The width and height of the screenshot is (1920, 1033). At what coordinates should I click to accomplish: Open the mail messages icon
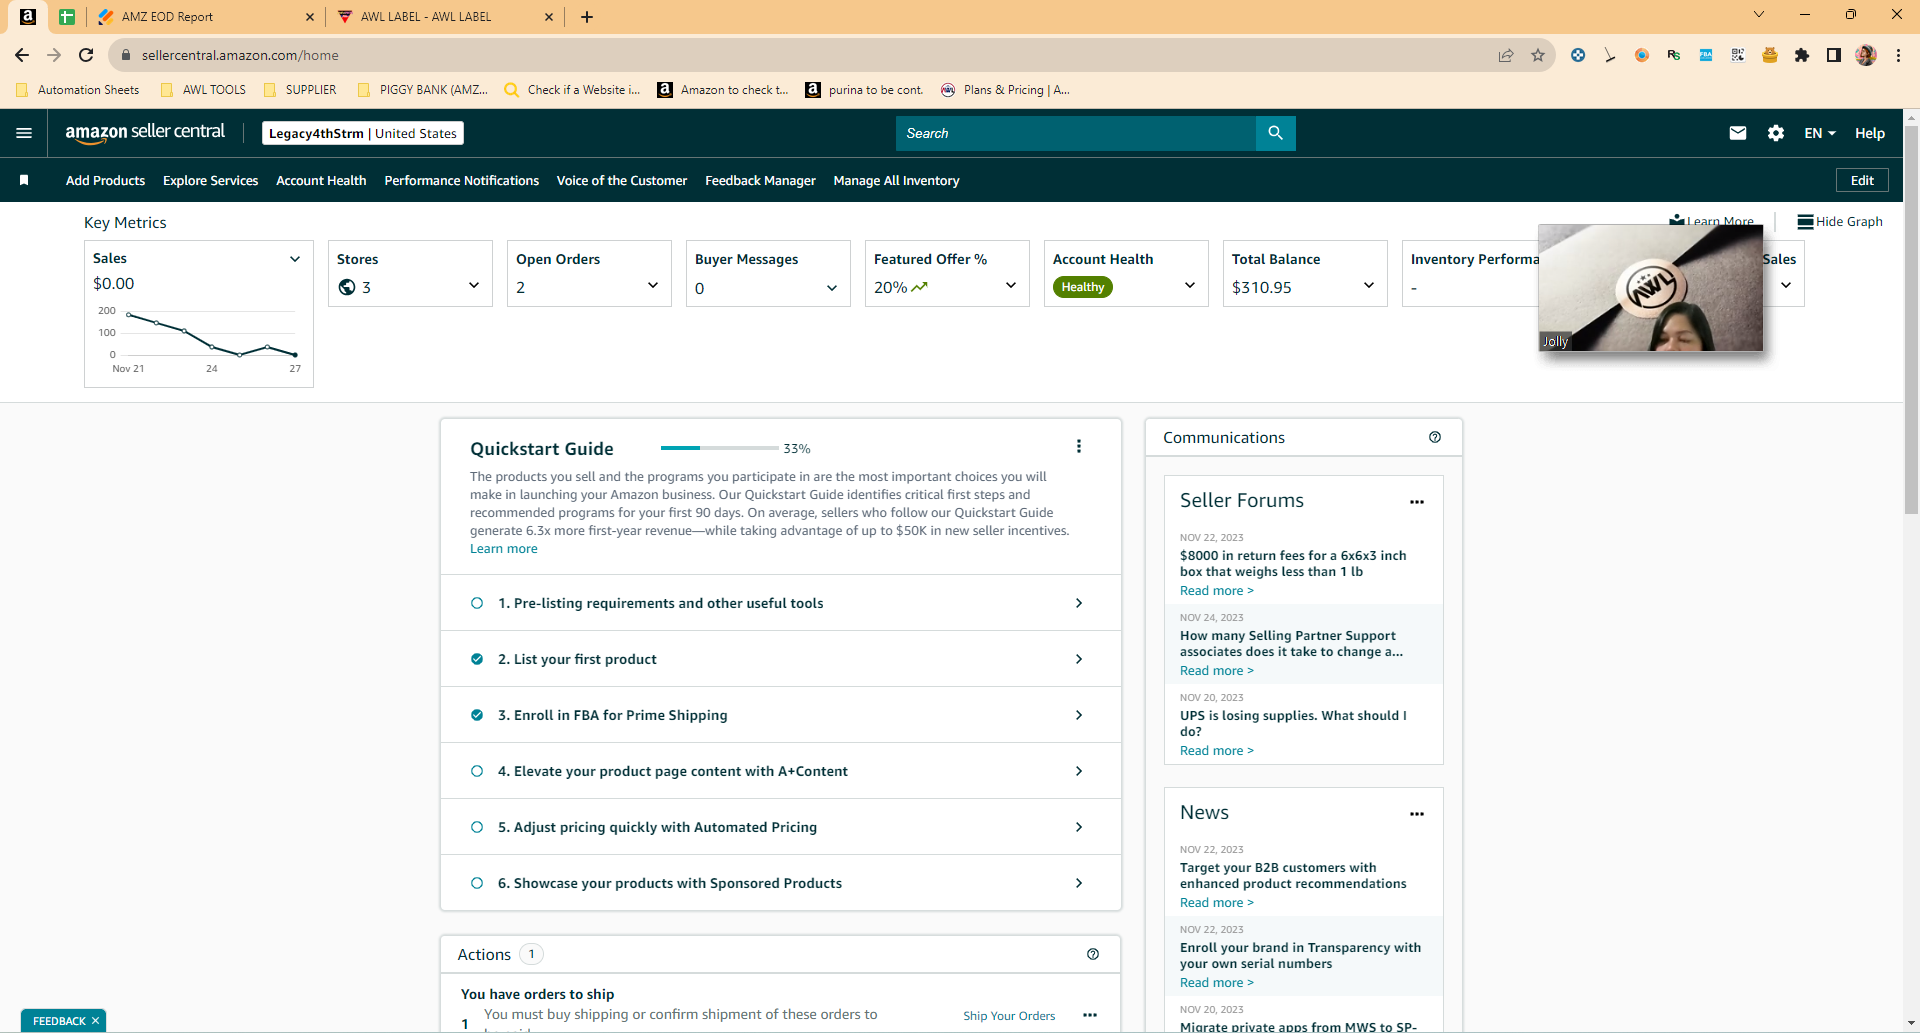click(x=1738, y=133)
